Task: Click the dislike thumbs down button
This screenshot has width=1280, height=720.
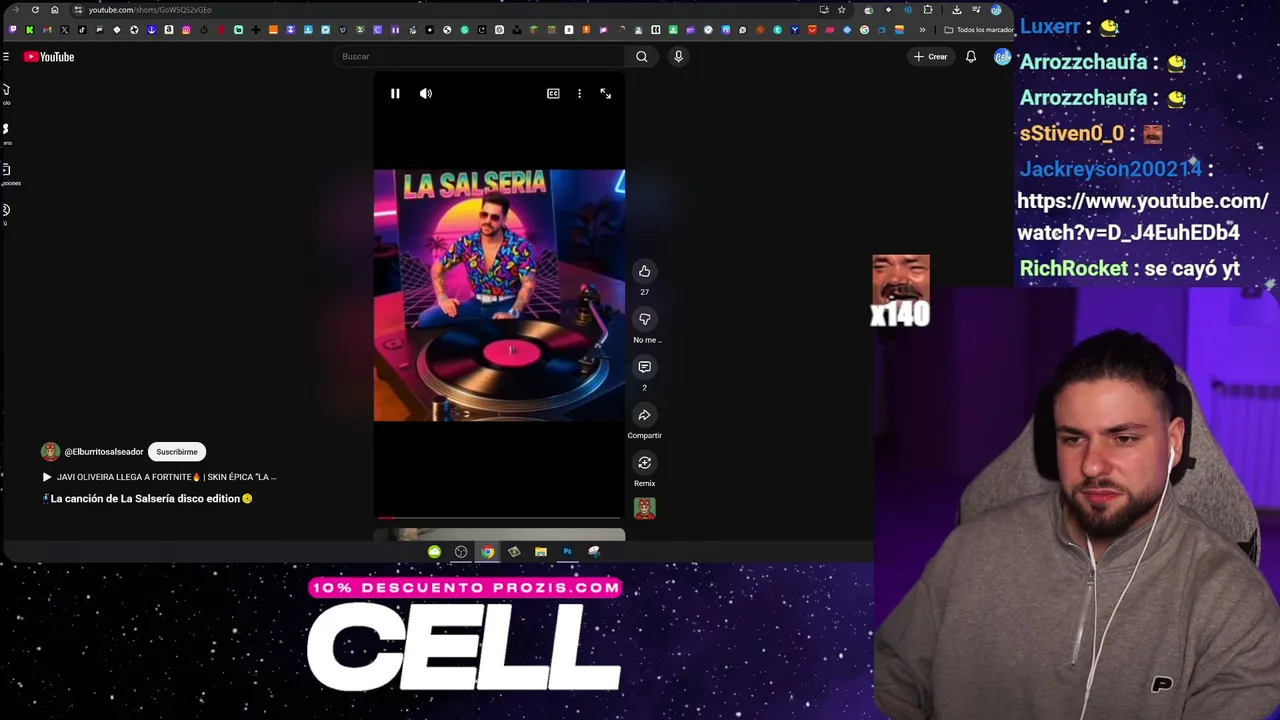Action: (x=645, y=319)
